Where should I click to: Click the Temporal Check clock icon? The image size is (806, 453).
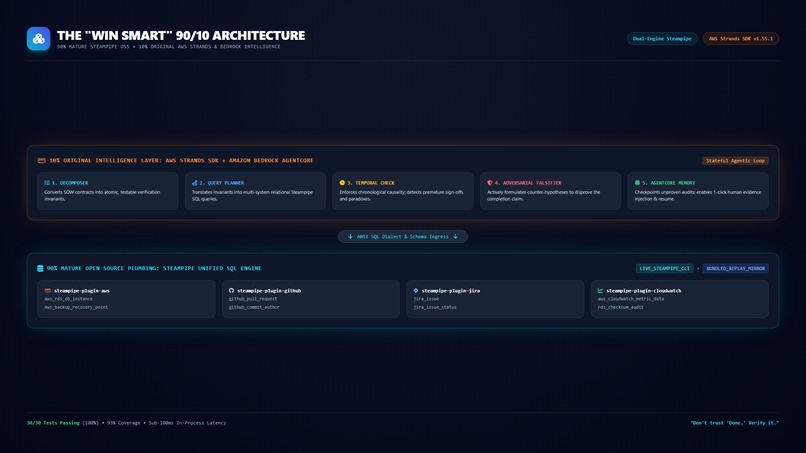coord(342,183)
